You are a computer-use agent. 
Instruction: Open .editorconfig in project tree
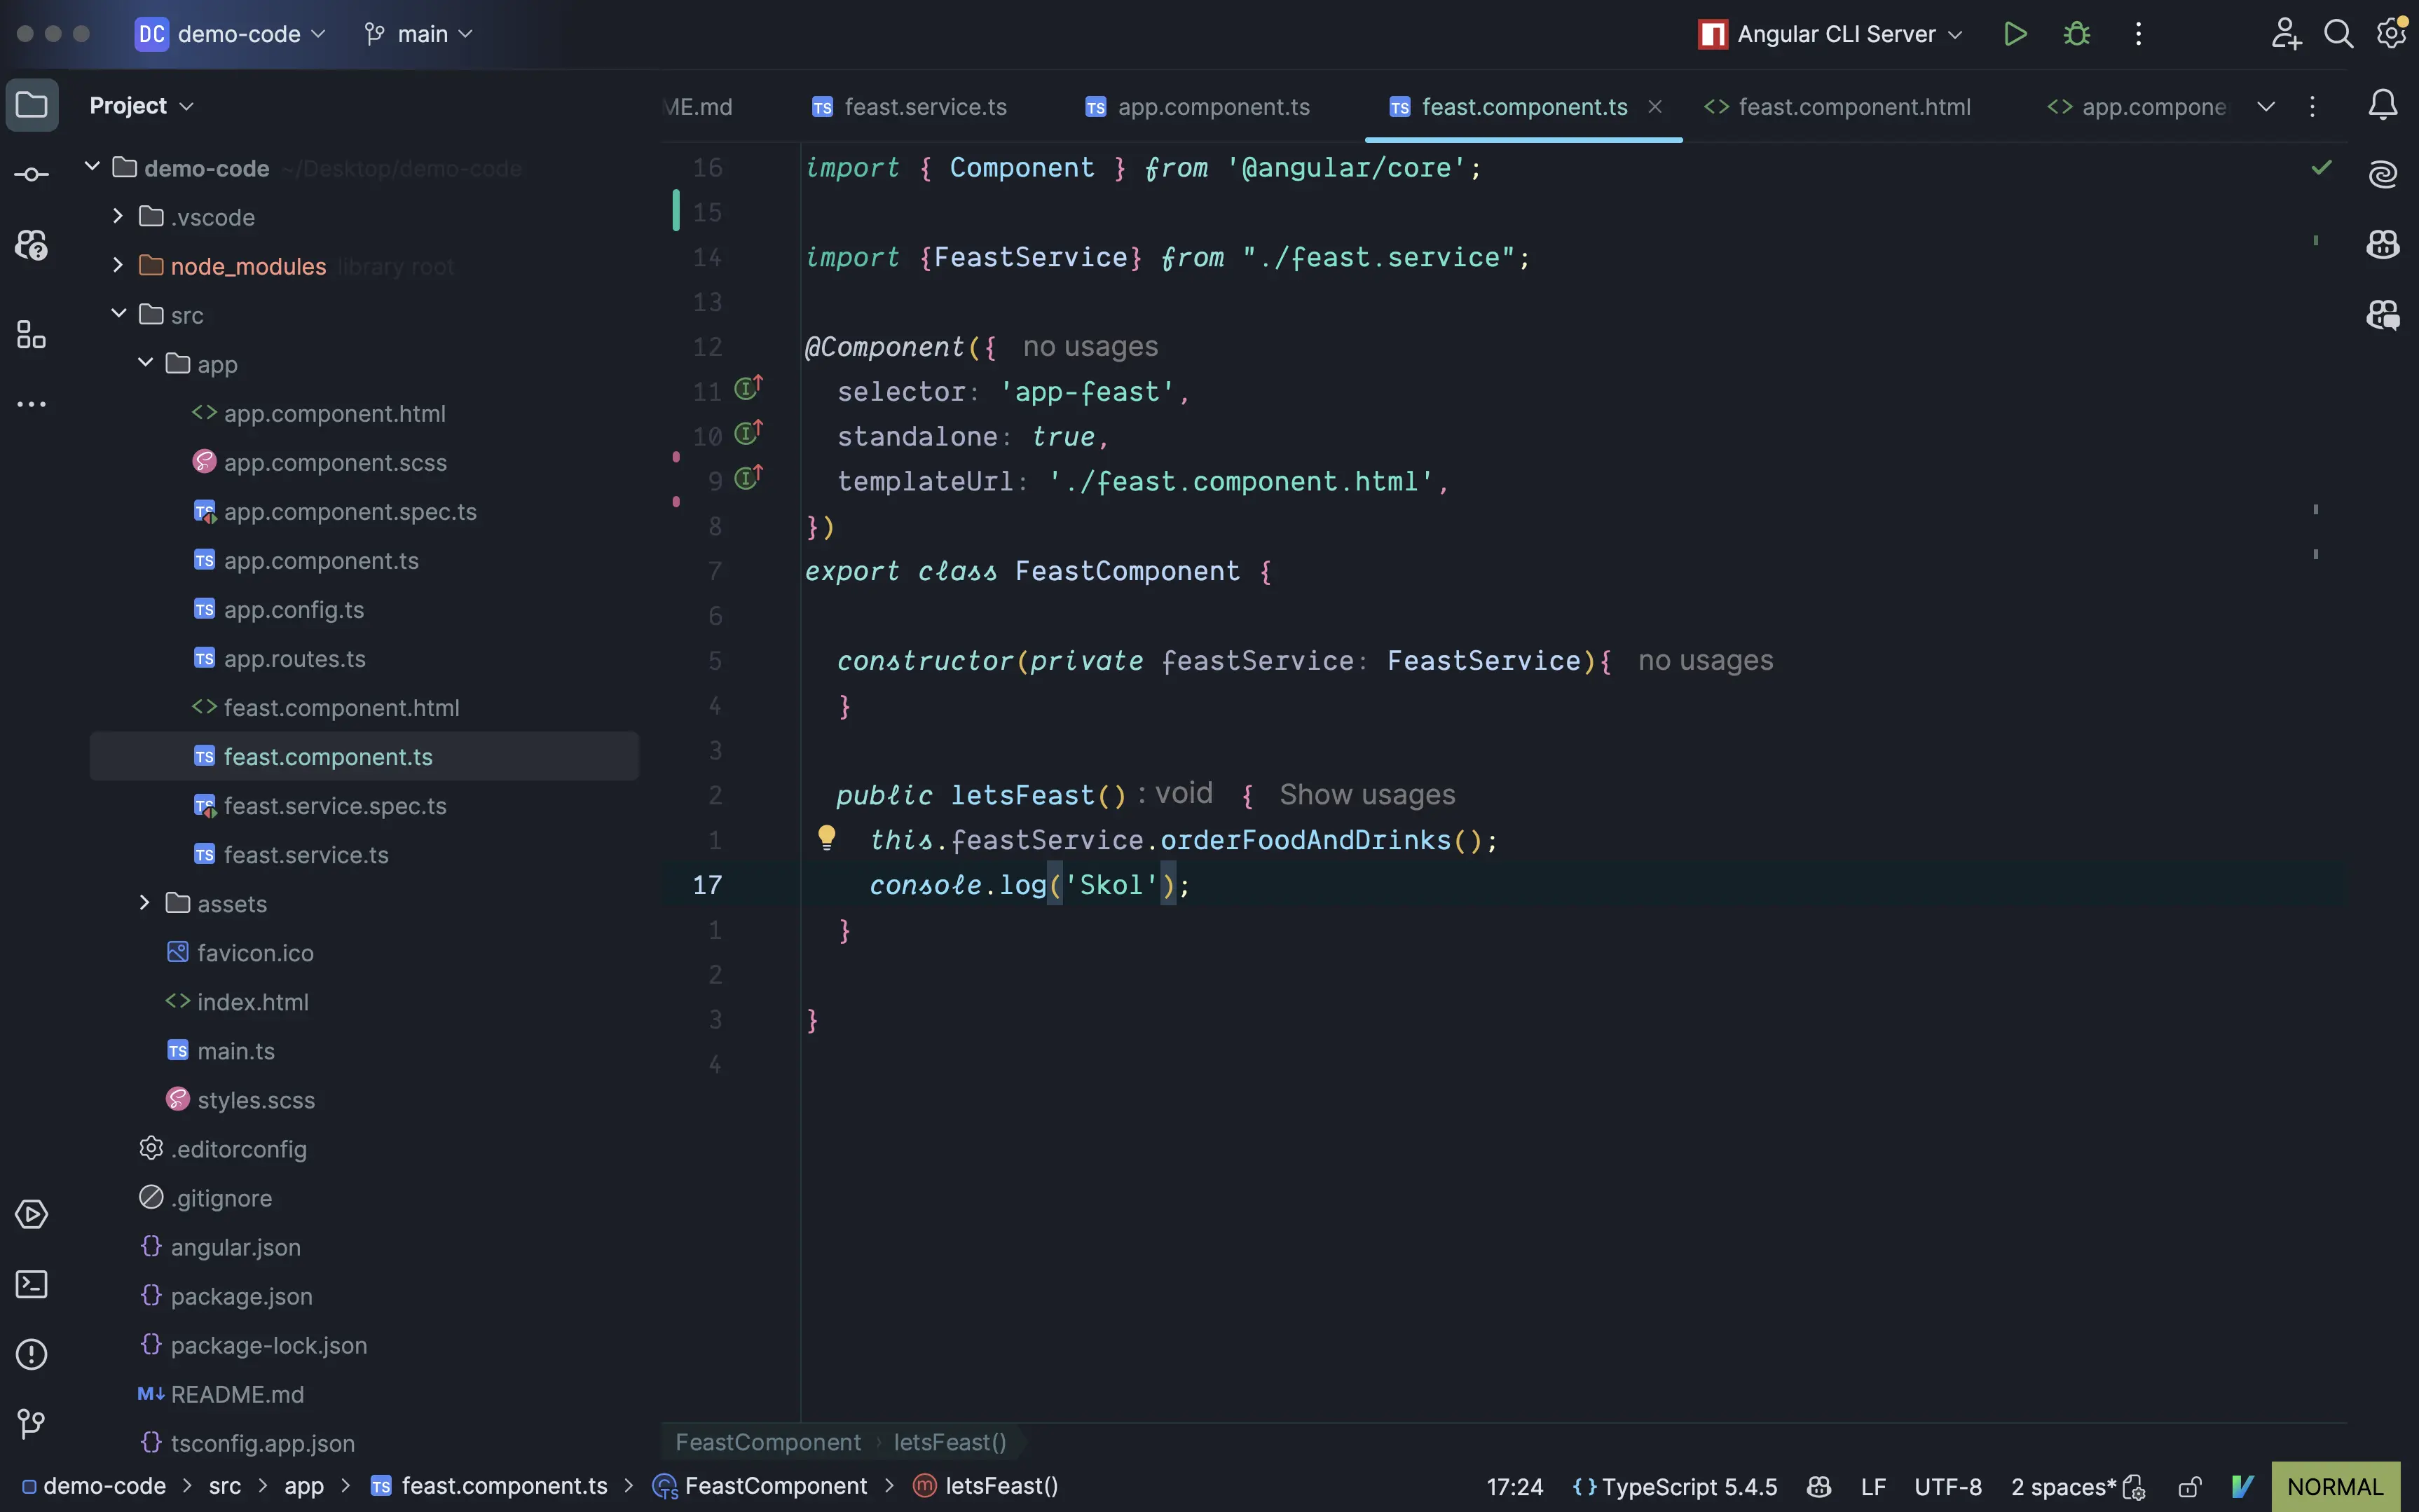coord(222,1148)
